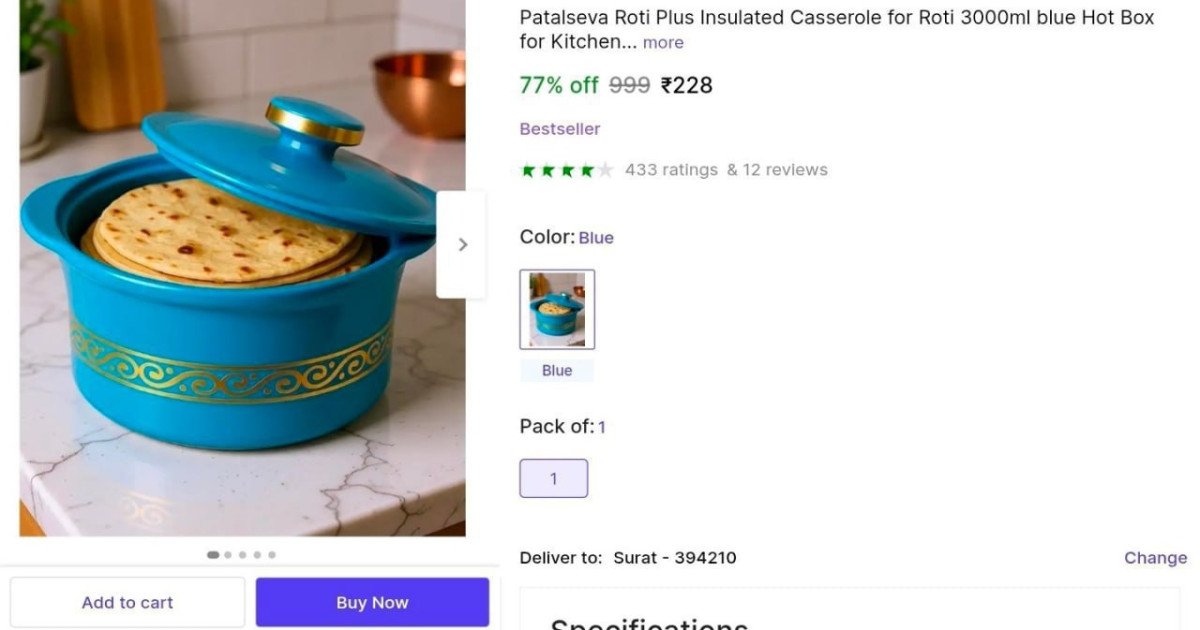The image size is (1200, 630).
Task: View the 12 reviews link
Action: pos(778,170)
